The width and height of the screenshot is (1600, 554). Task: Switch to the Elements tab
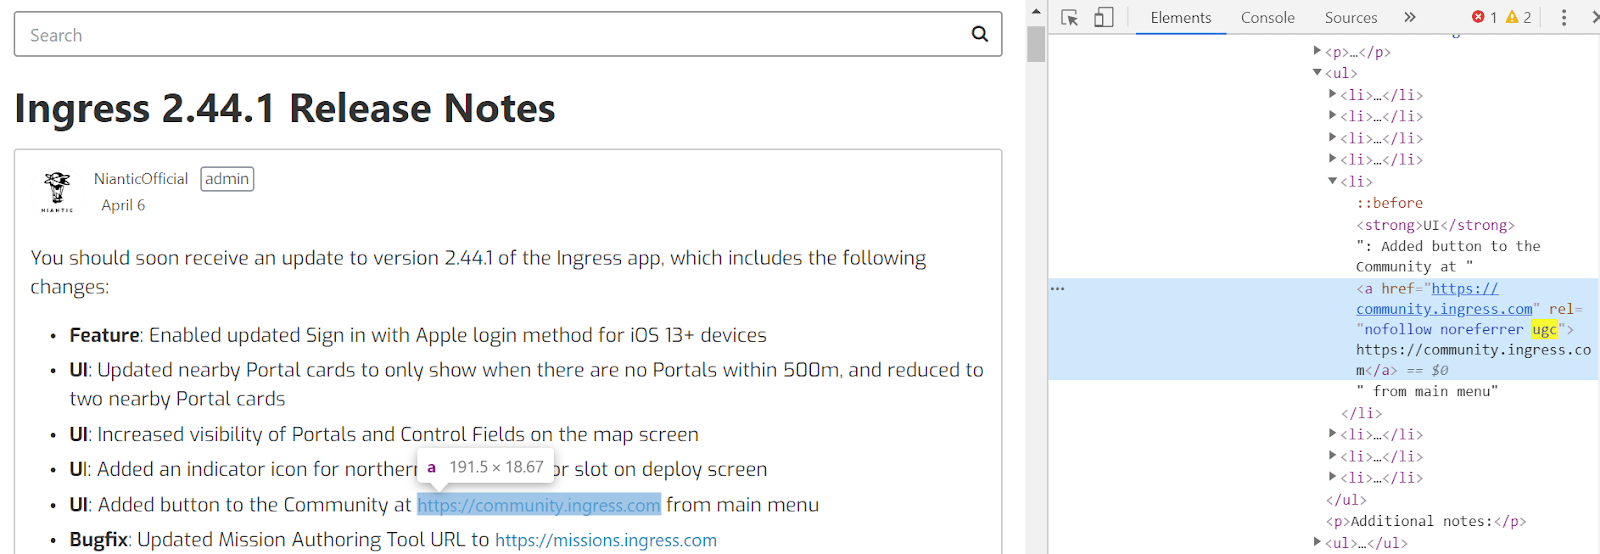click(x=1181, y=17)
